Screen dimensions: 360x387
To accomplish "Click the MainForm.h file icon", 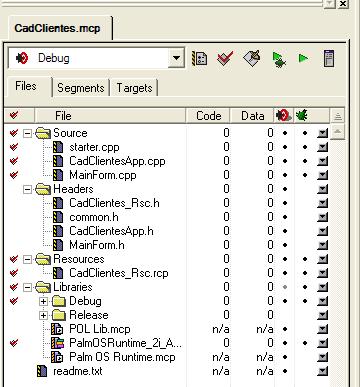I will pyautogui.click(x=58, y=245).
